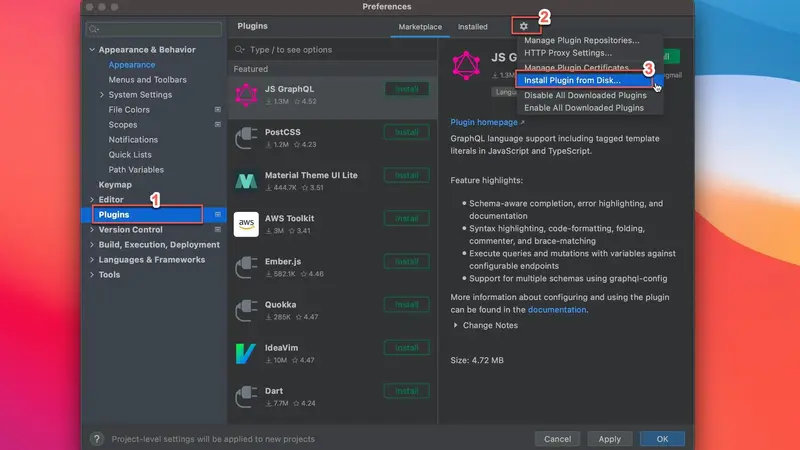
Task: Select Path Variables settings
Action: [x=136, y=170]
